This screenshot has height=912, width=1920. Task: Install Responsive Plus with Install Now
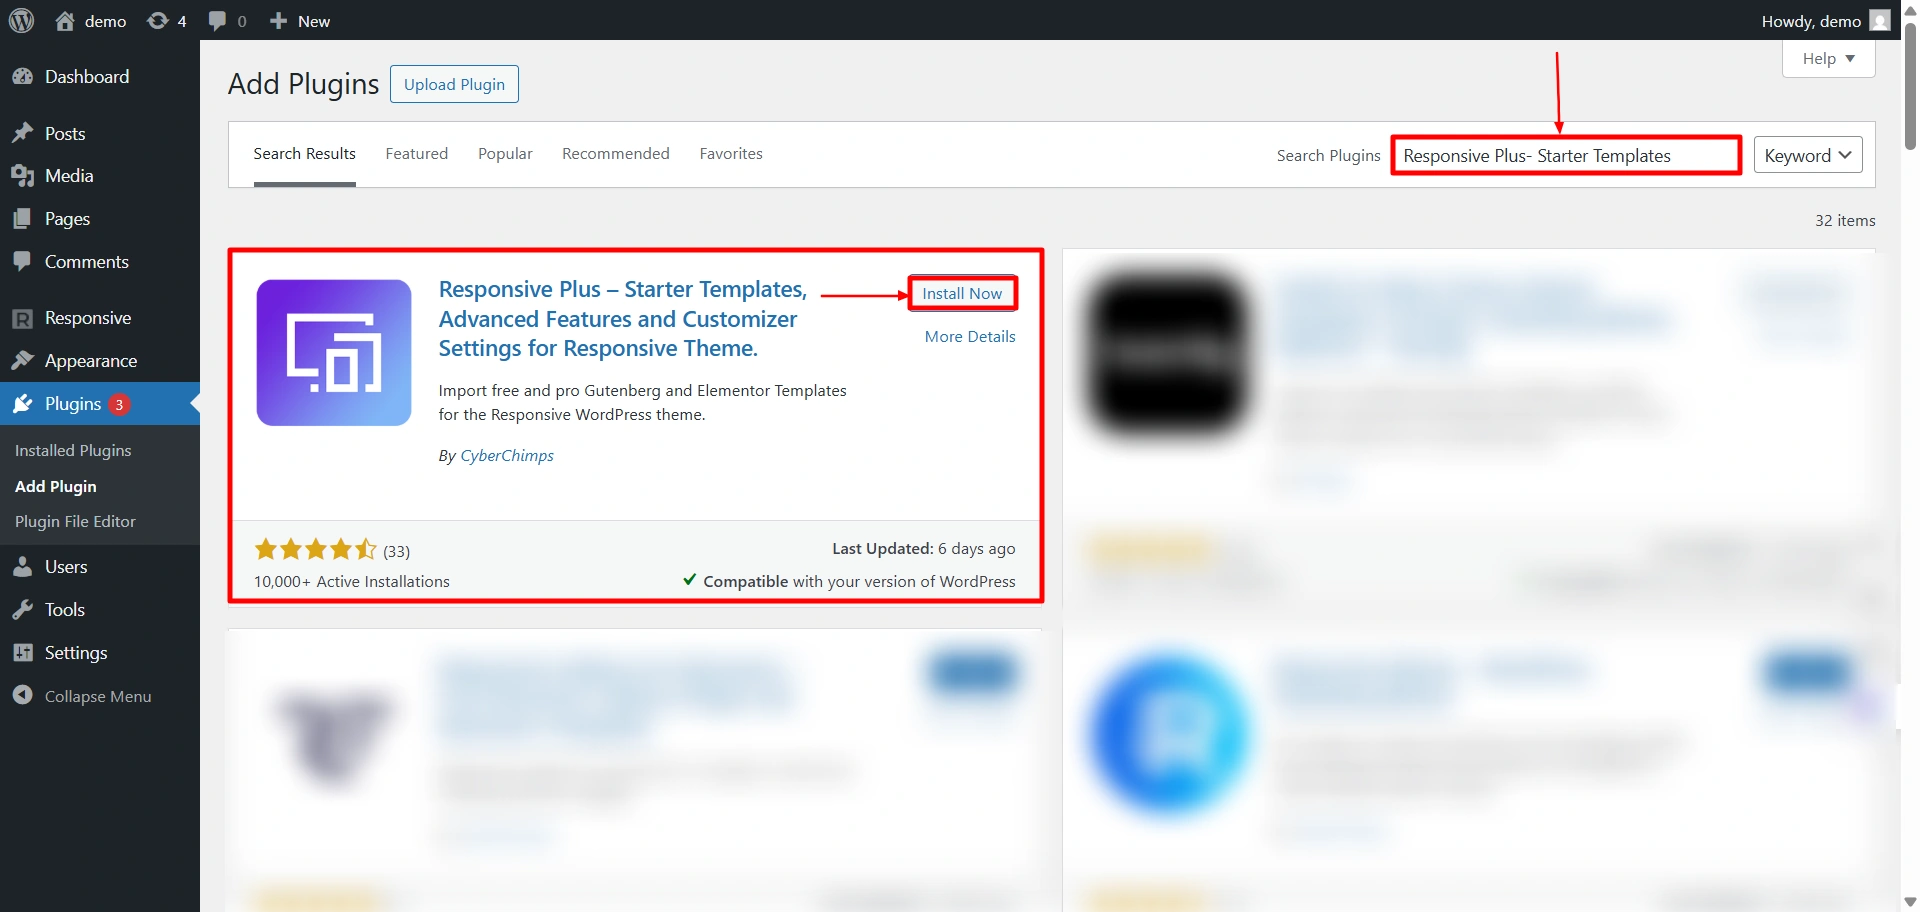point(962,293)
